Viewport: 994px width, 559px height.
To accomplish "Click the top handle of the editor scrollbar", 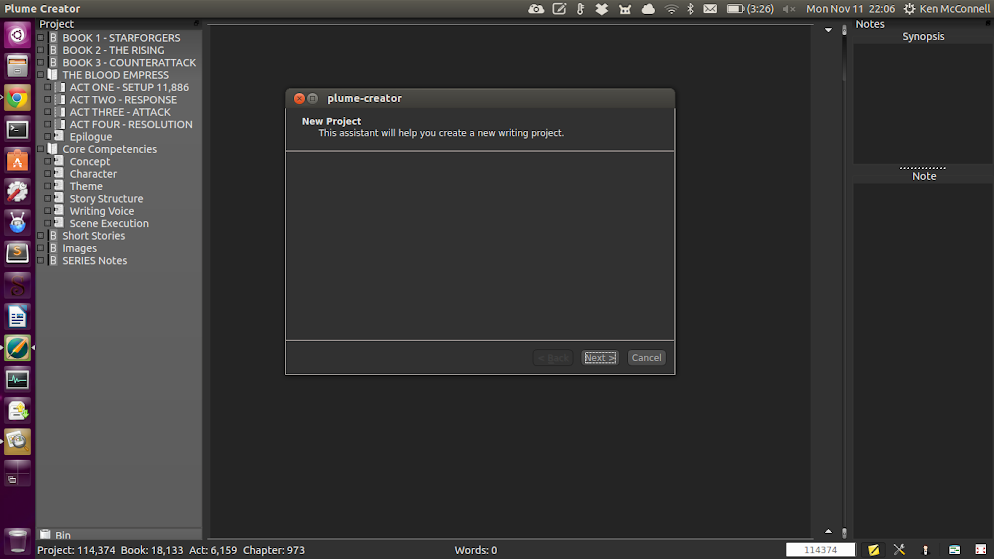I will pos(844,30).
